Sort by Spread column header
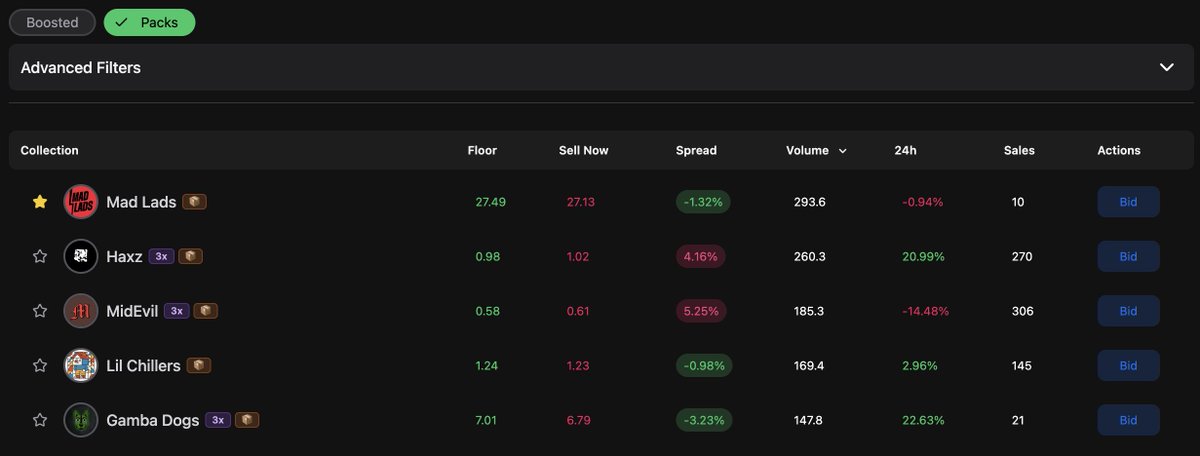This screenshot has height=456, width=1200. tap(696, 151)
